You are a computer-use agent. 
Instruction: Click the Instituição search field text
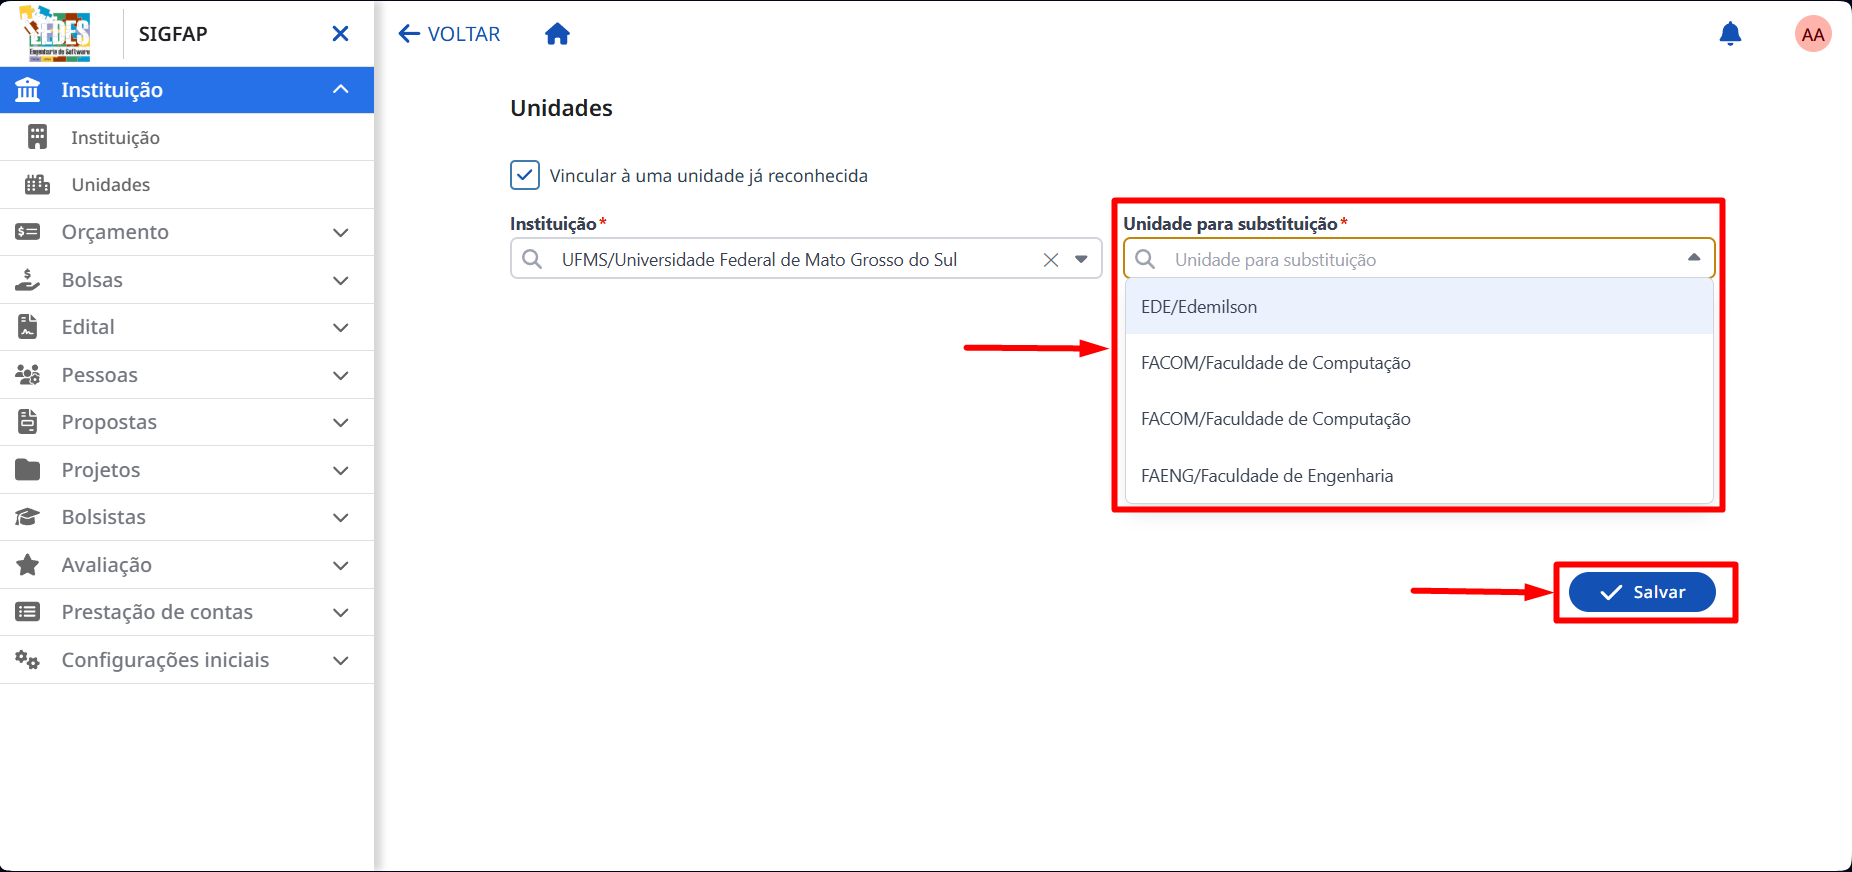[759, 260]
